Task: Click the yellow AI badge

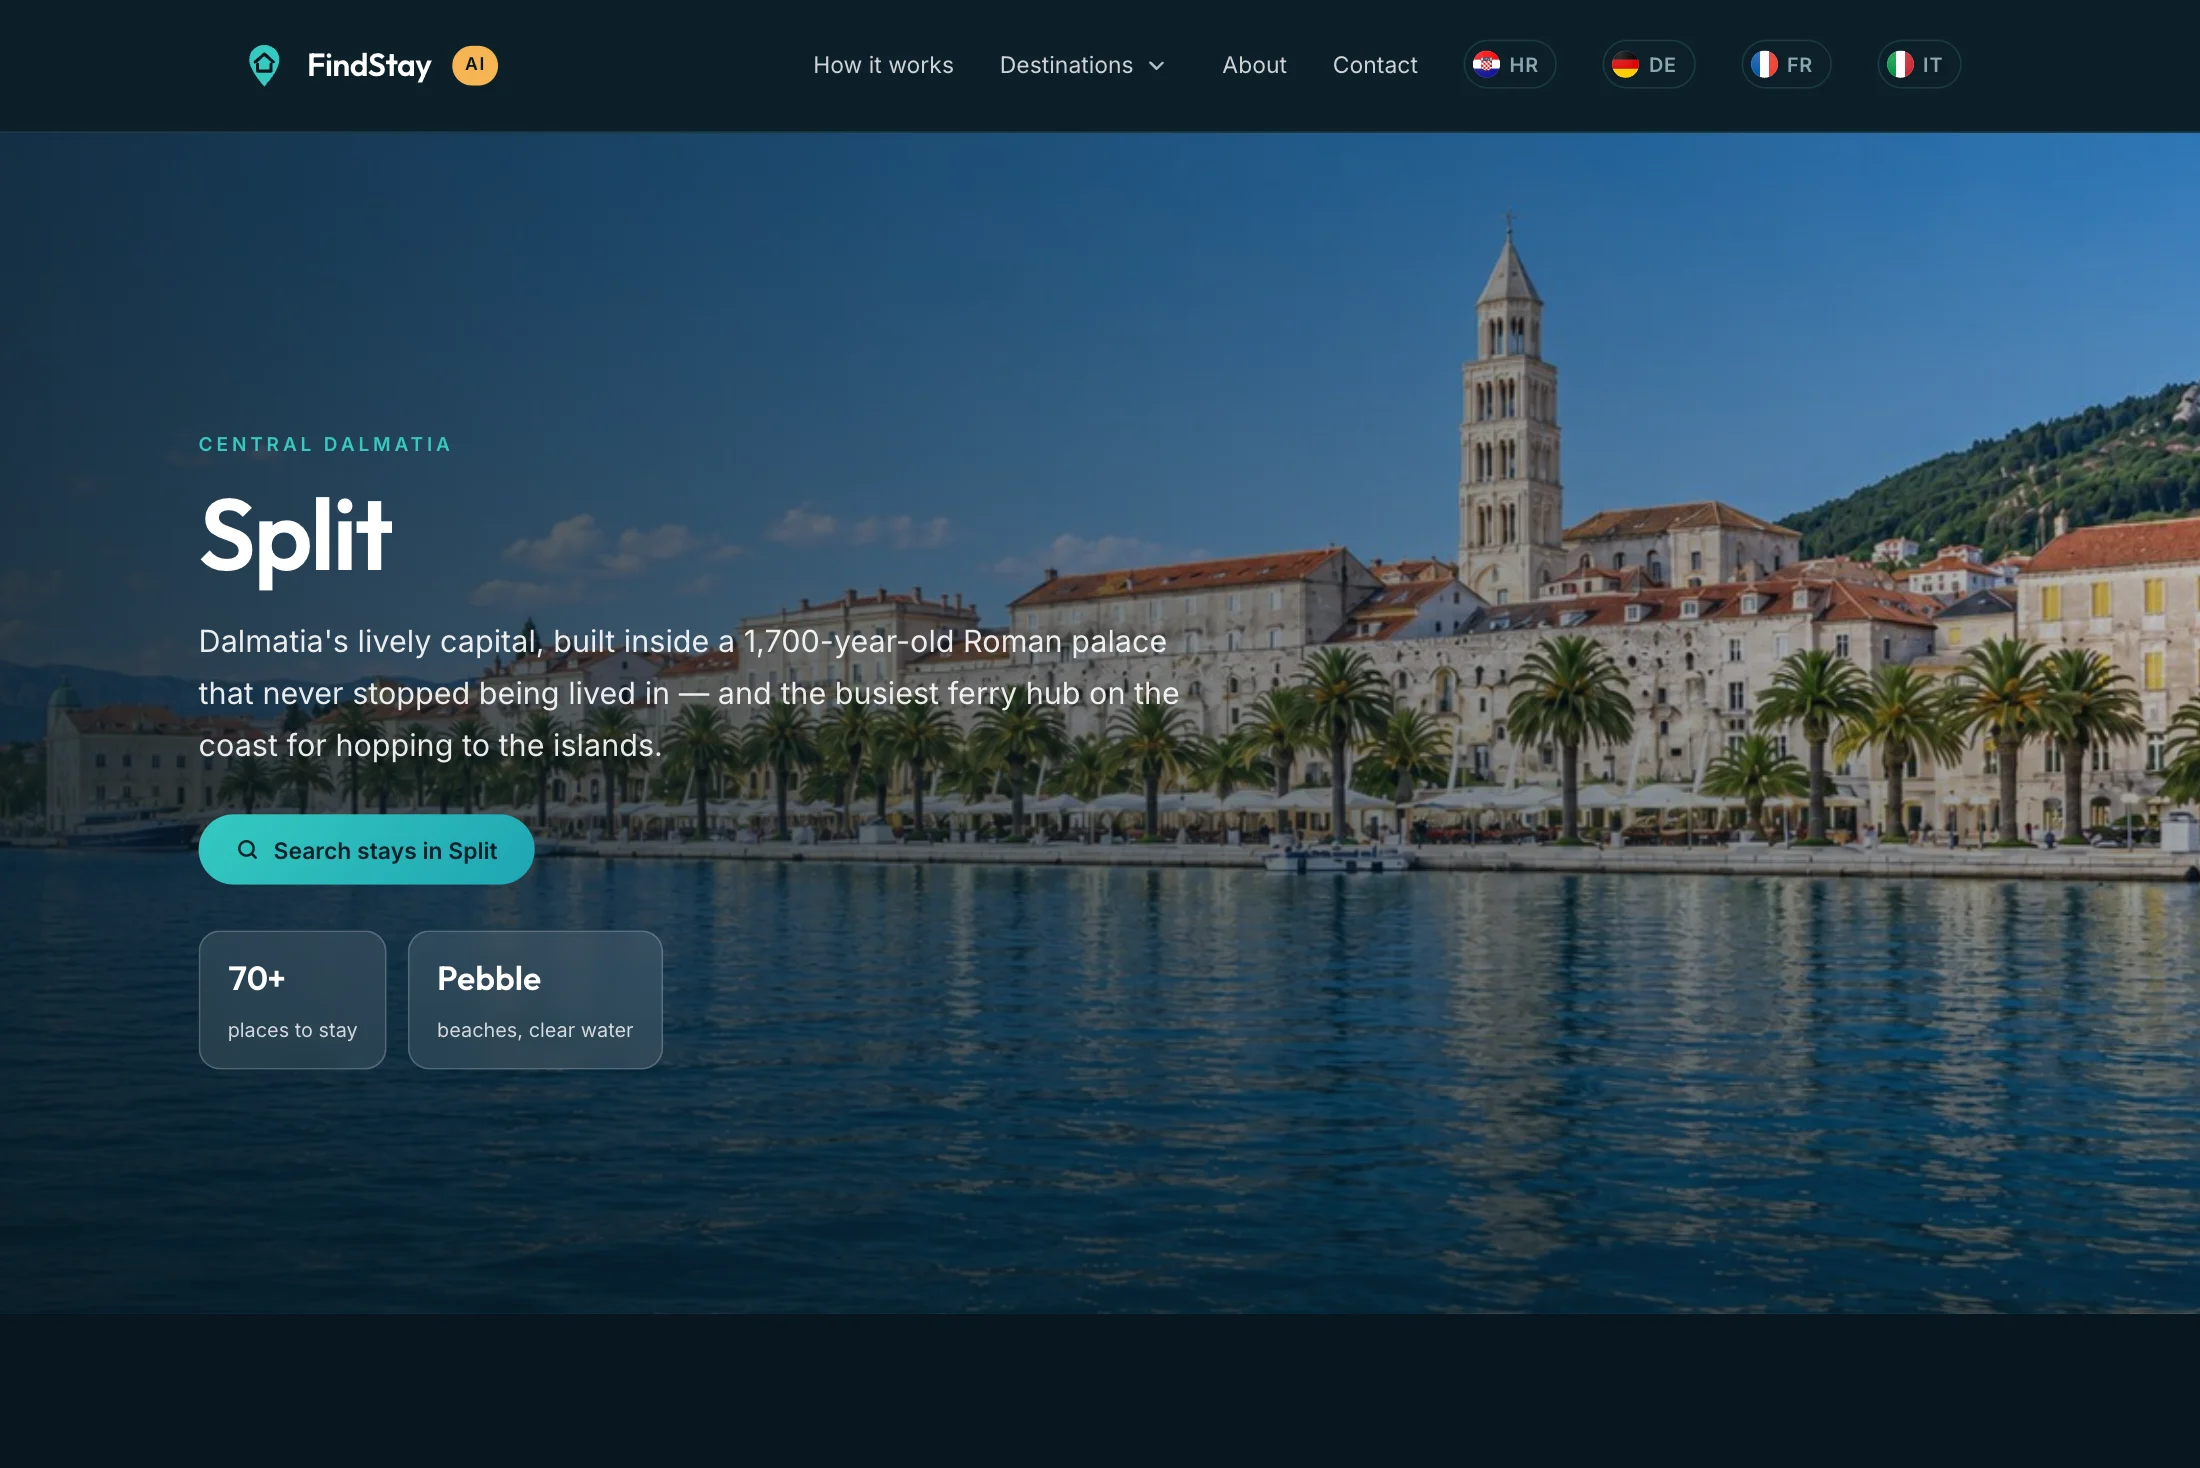Action: coord(475,65)
